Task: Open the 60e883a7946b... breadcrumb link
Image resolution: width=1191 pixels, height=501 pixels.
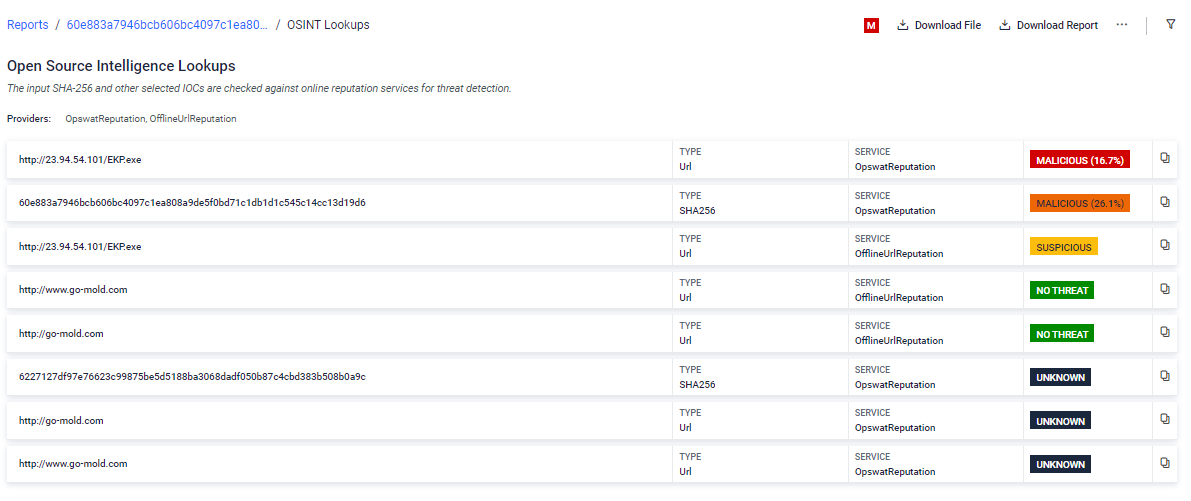Action: click(x=167, y=25)
